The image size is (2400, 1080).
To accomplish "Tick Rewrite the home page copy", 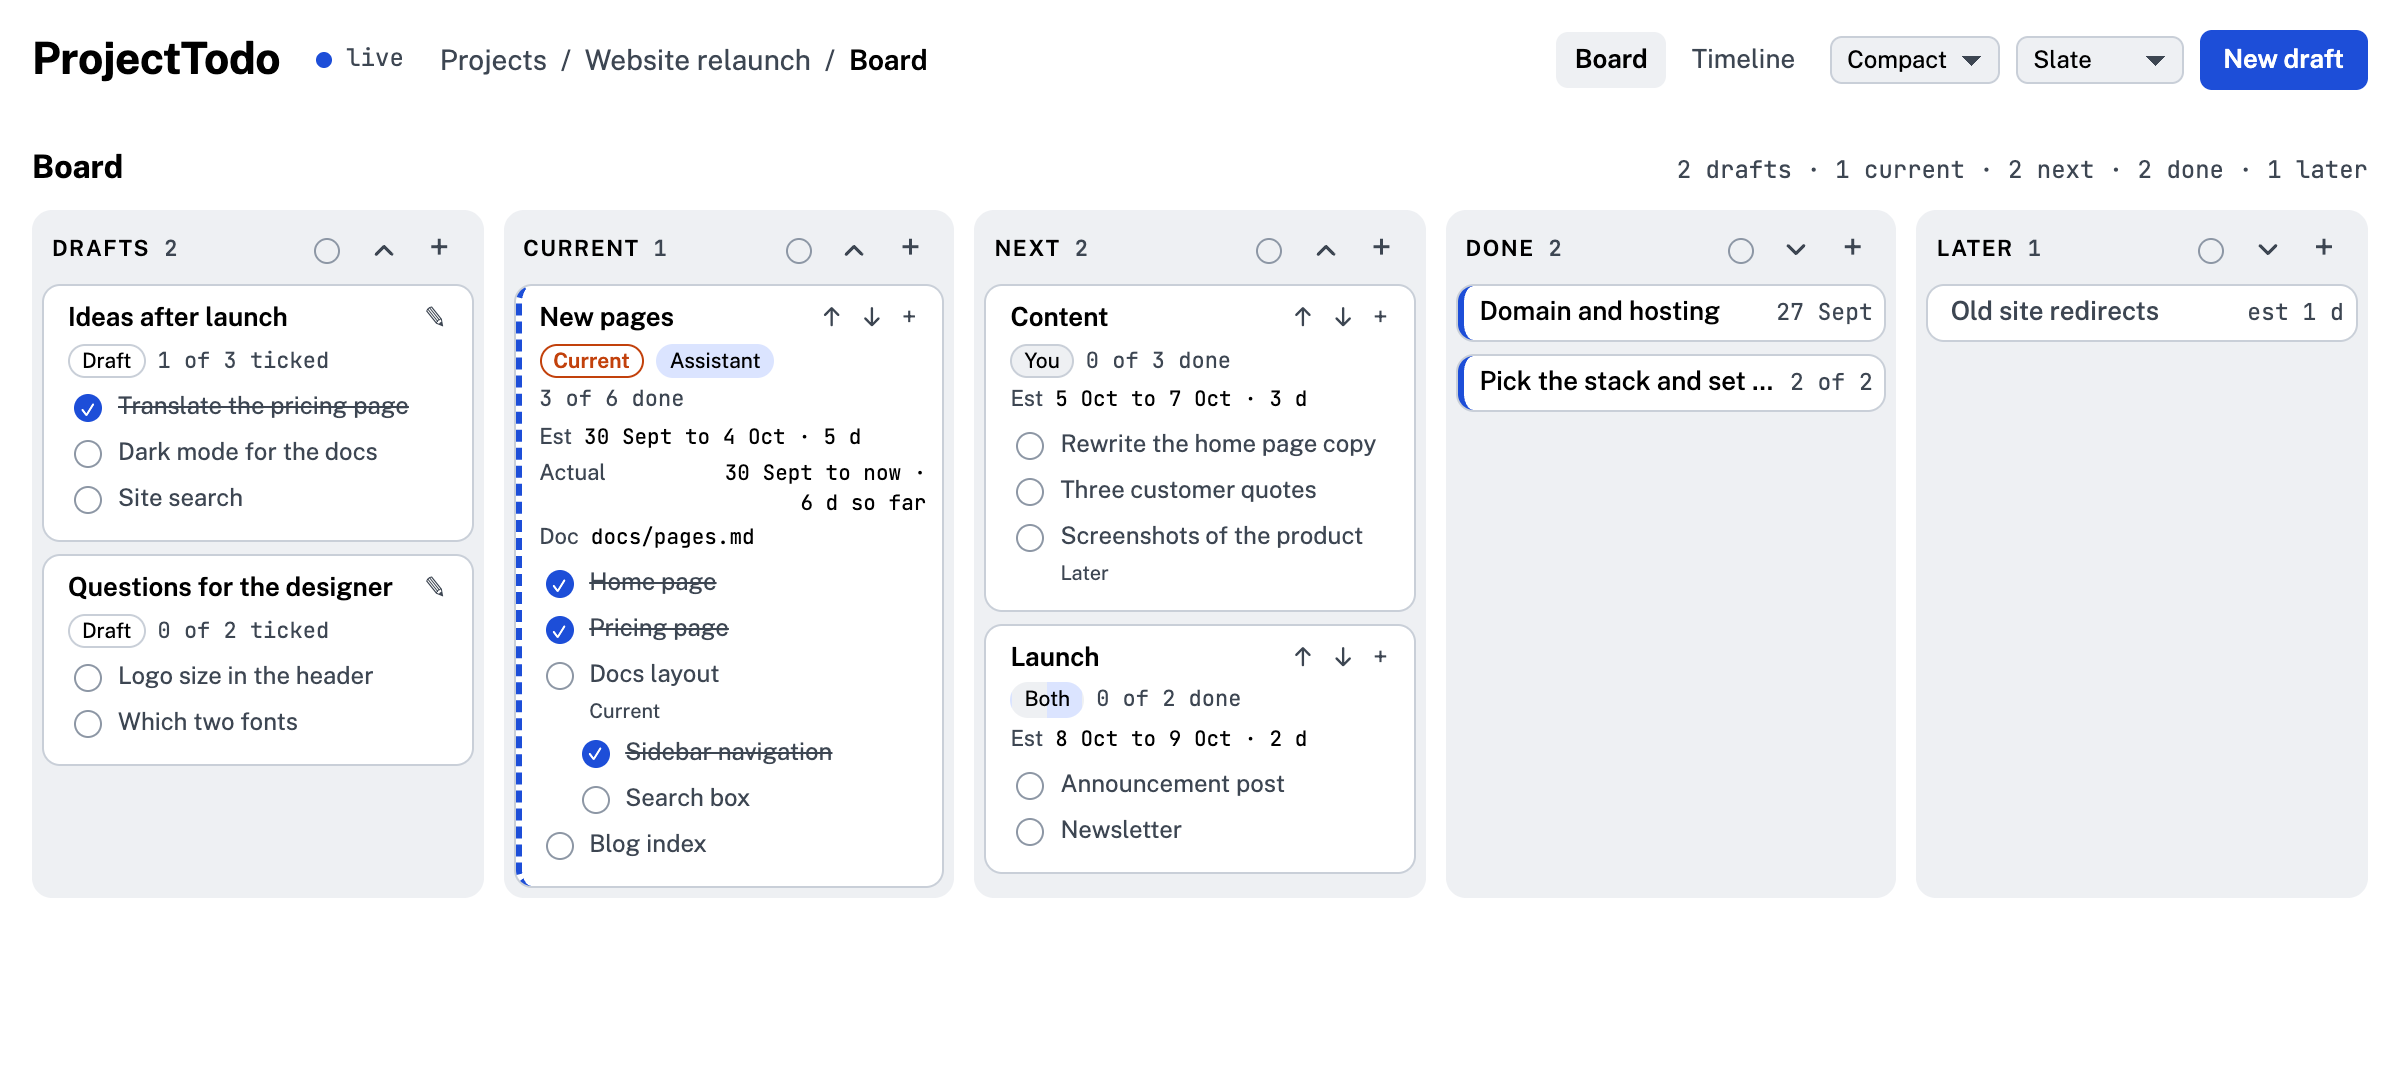I will click(1030, 446).
